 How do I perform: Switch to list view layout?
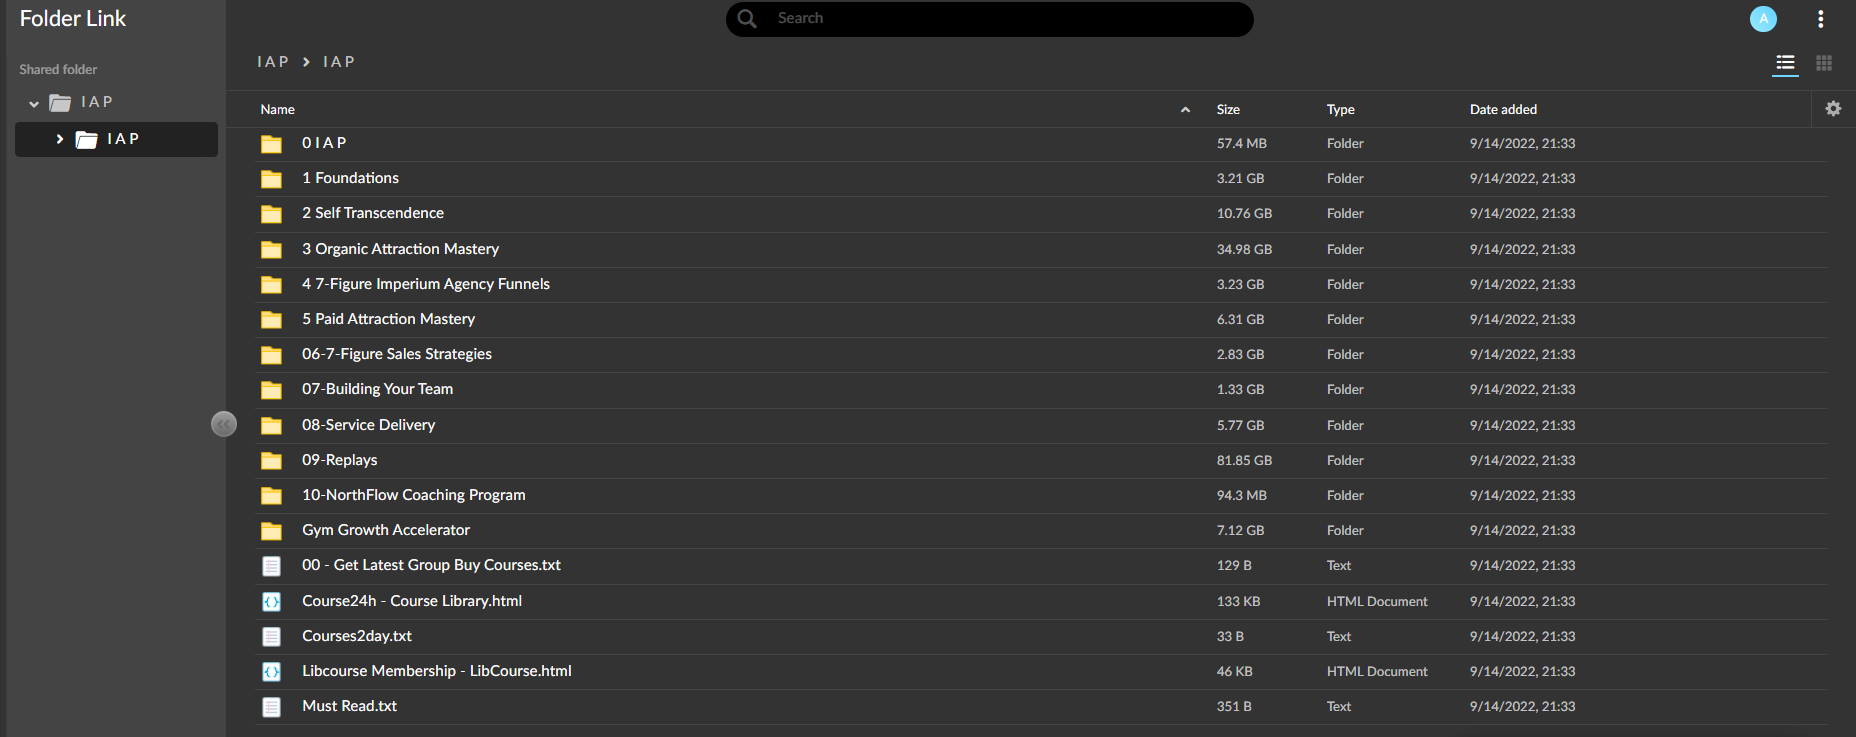click(x=1785, y=63)
